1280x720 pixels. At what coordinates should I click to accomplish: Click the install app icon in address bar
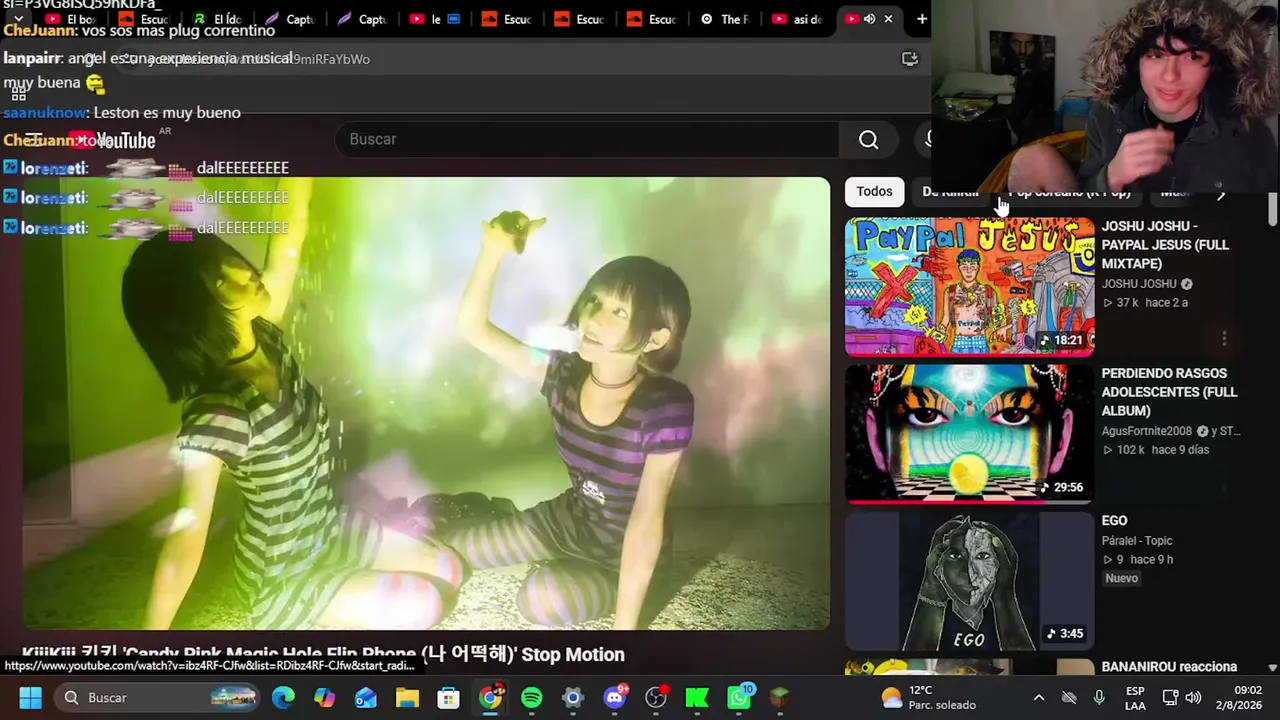(x=909, y=59)
